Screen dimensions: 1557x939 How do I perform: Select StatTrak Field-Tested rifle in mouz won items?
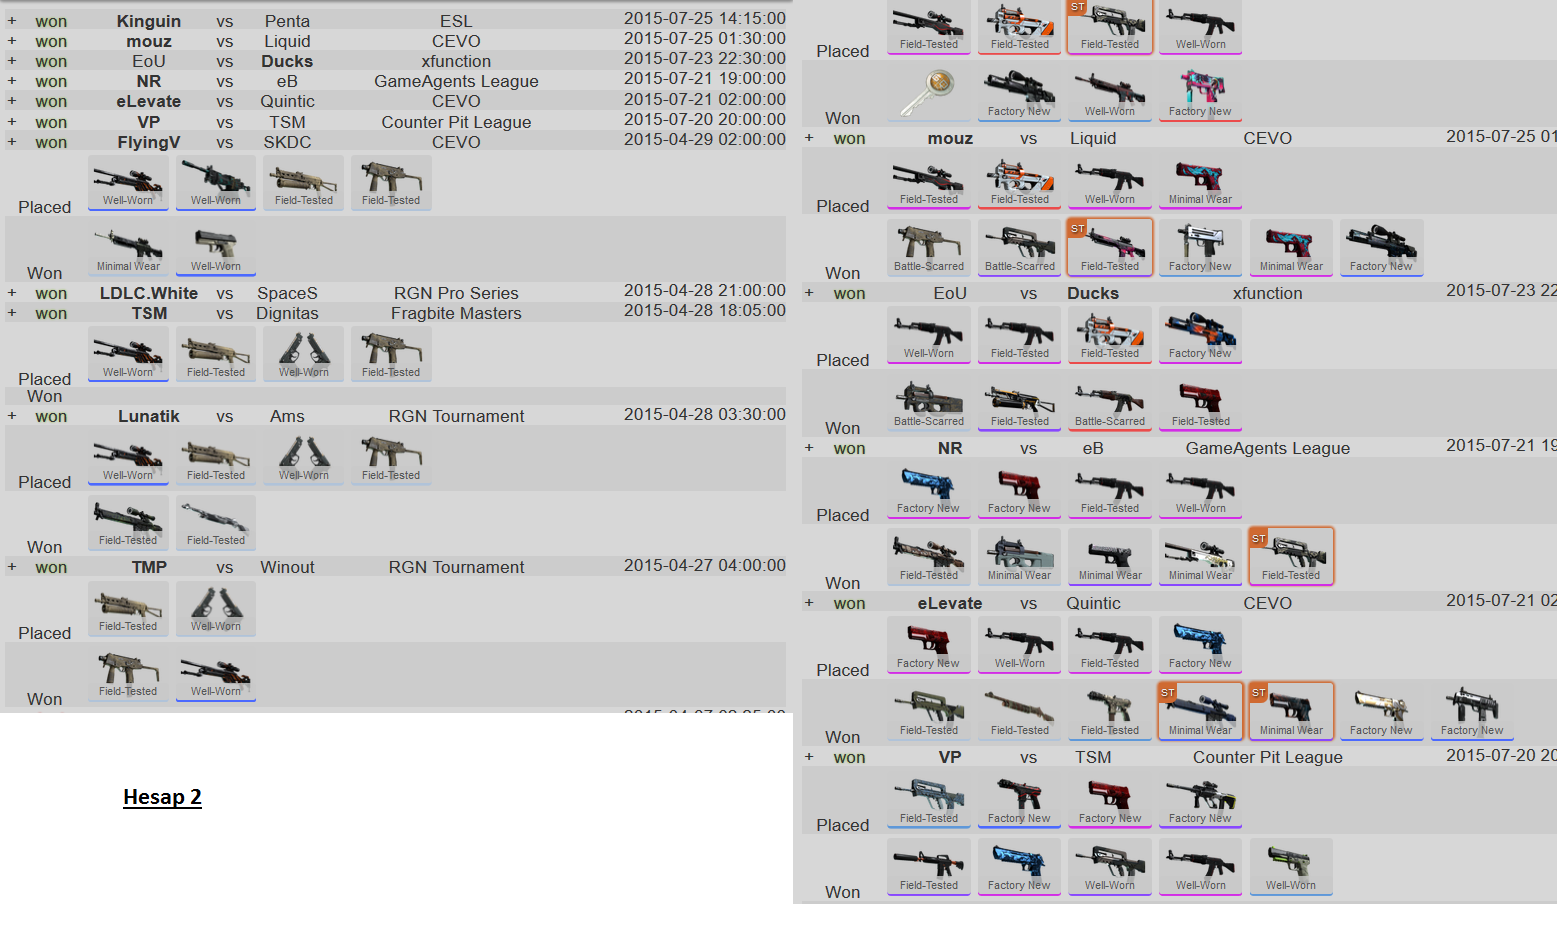pos(1110,248)
